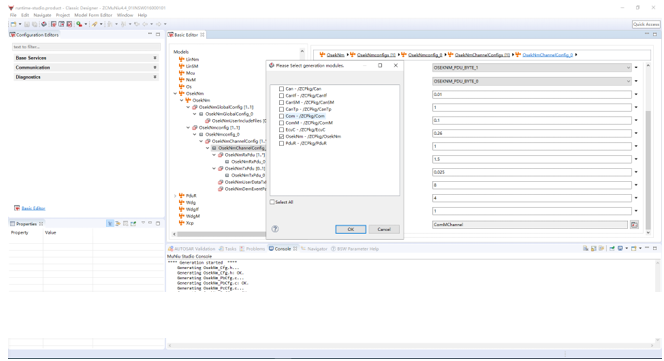Expand the PduR model node
The width and height of the screenshot is (664, 361).
tap(175, 196)
